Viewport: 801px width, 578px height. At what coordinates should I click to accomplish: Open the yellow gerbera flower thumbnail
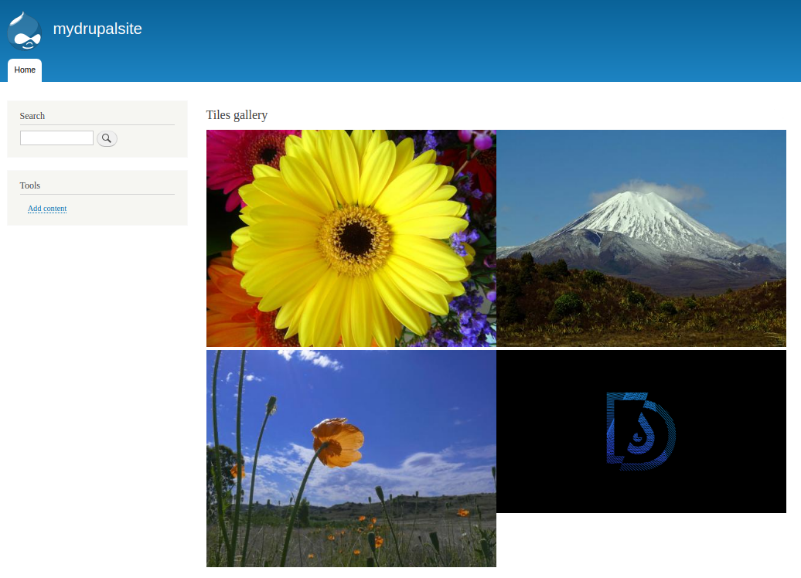click(x=350, y=238)
